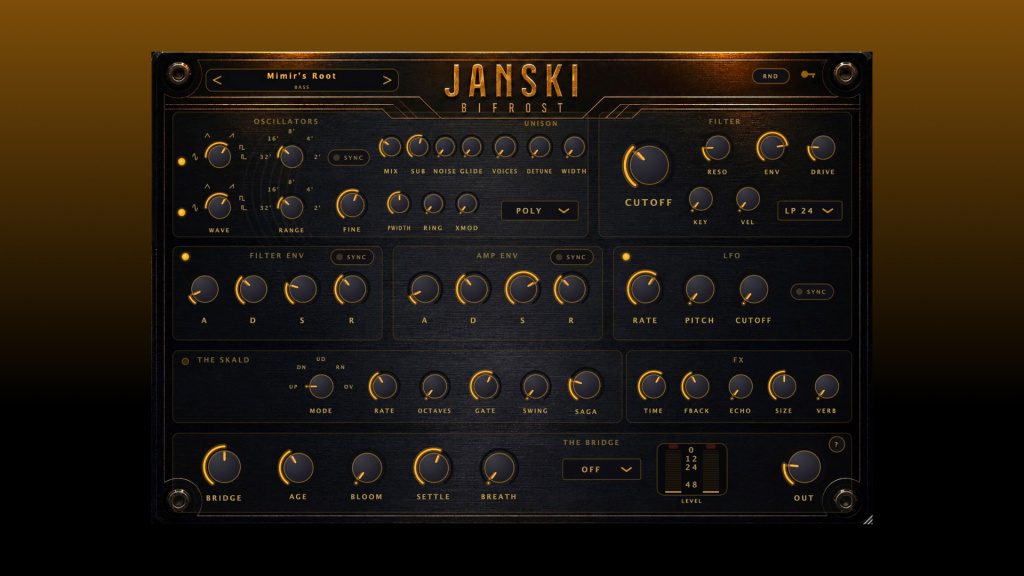Toggle the oscillator SYNC switch
Viewport: 1024px width, 576px height.
[348, 157]
